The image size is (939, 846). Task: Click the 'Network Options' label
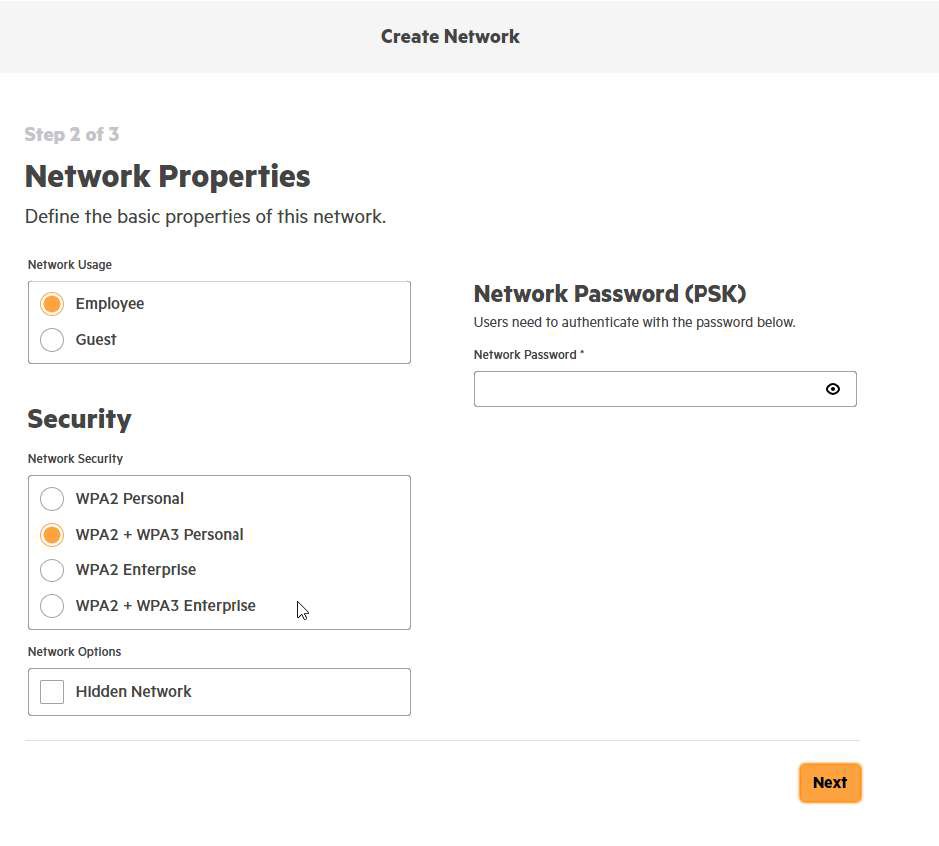coord(74,651)
